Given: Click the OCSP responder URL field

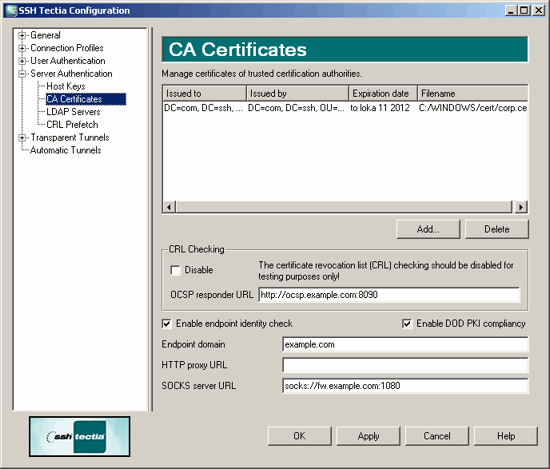Looking at the screenshot, I should [389, 295].
